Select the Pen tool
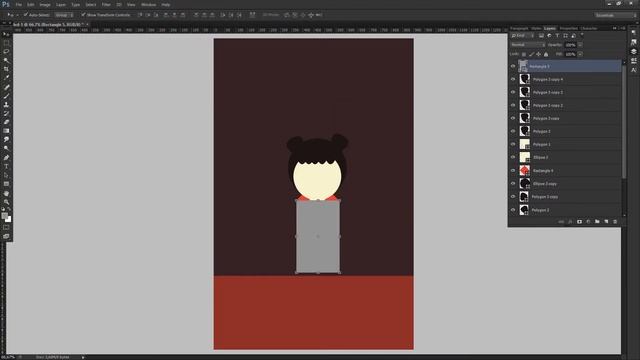The image size is (640, 360). tap(6, 158)
